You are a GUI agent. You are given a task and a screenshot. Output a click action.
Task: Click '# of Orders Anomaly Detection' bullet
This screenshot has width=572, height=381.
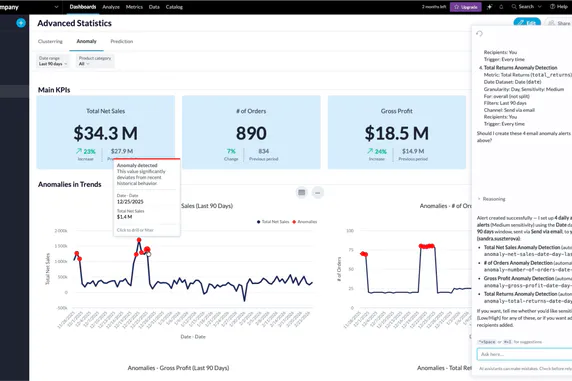518,263
